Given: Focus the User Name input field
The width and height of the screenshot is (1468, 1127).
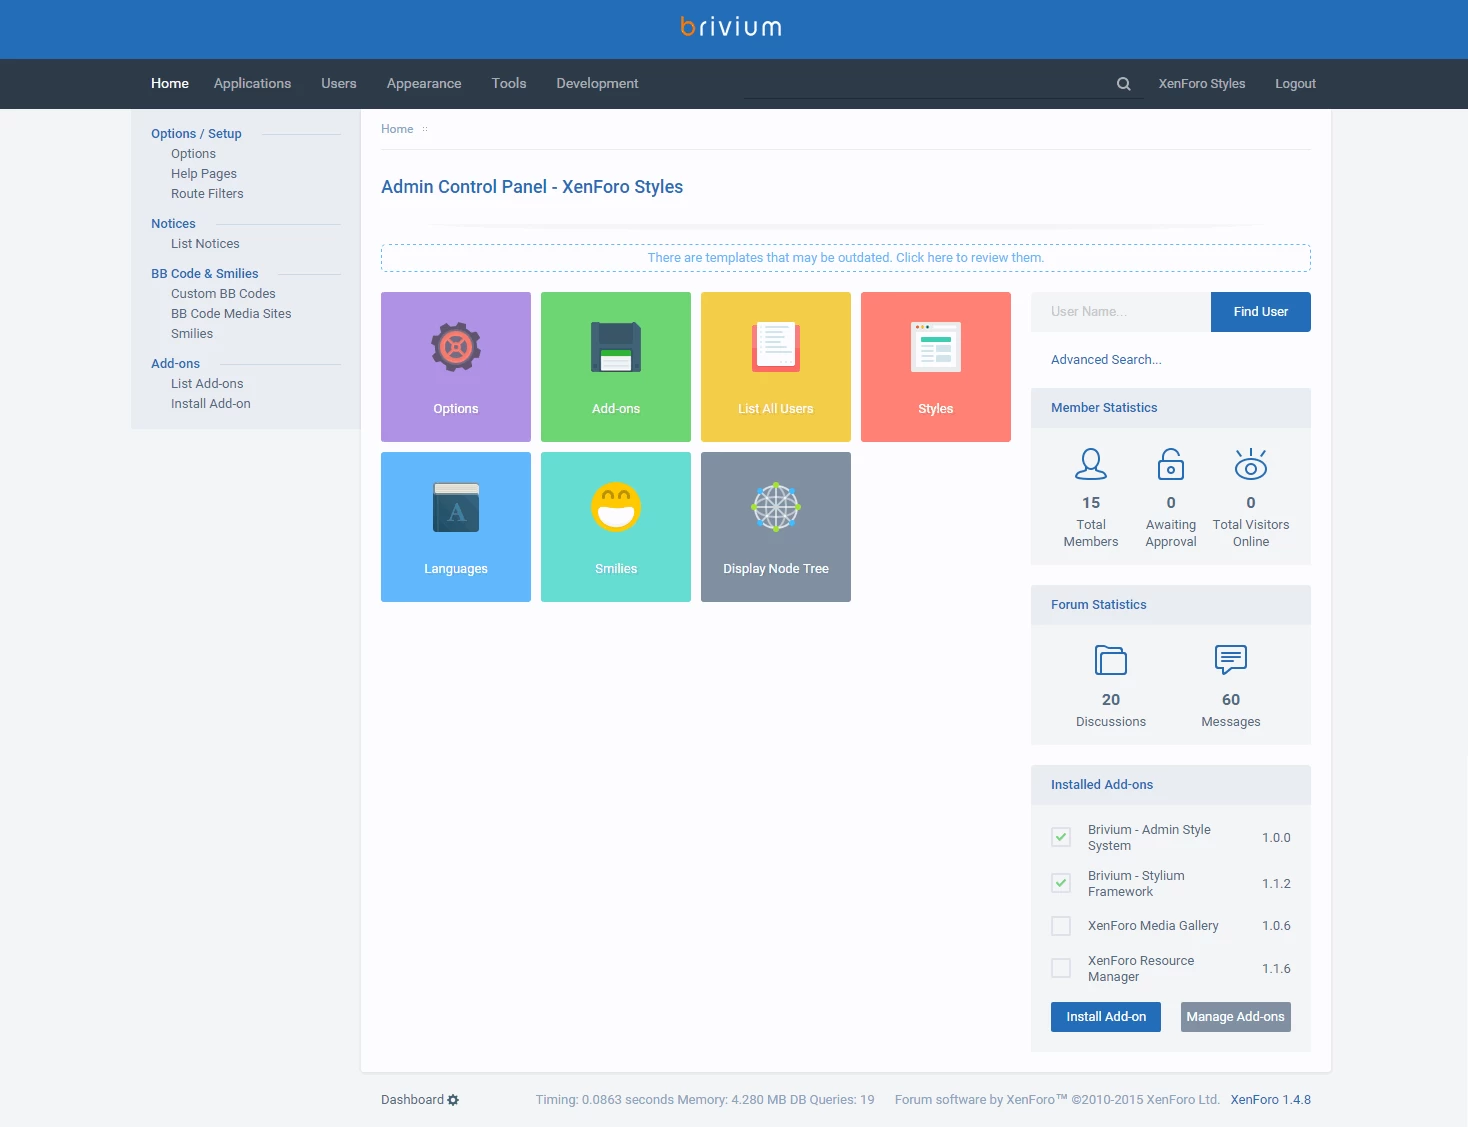Looking at the screenshot, I should (1121, 312).
